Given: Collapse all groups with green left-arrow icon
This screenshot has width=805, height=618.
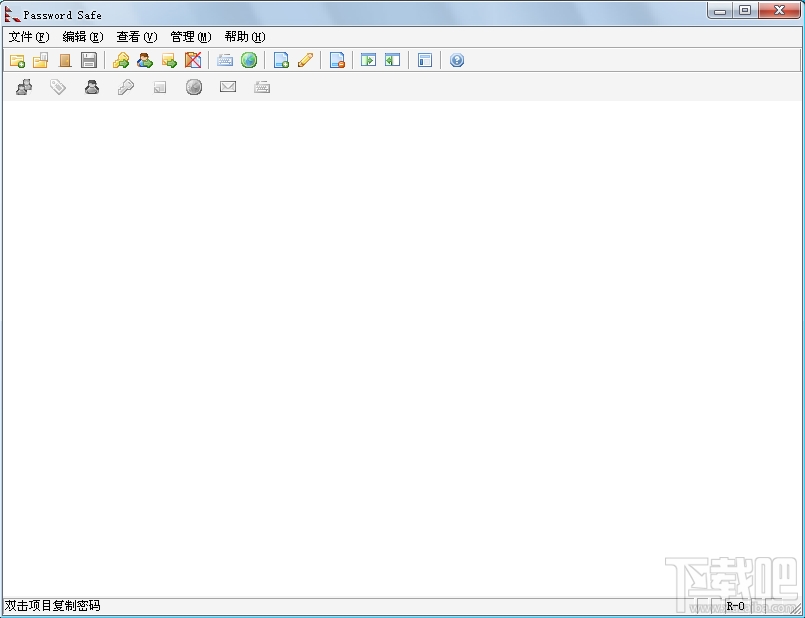Looking at the screenshot, I should pos(393,61).
